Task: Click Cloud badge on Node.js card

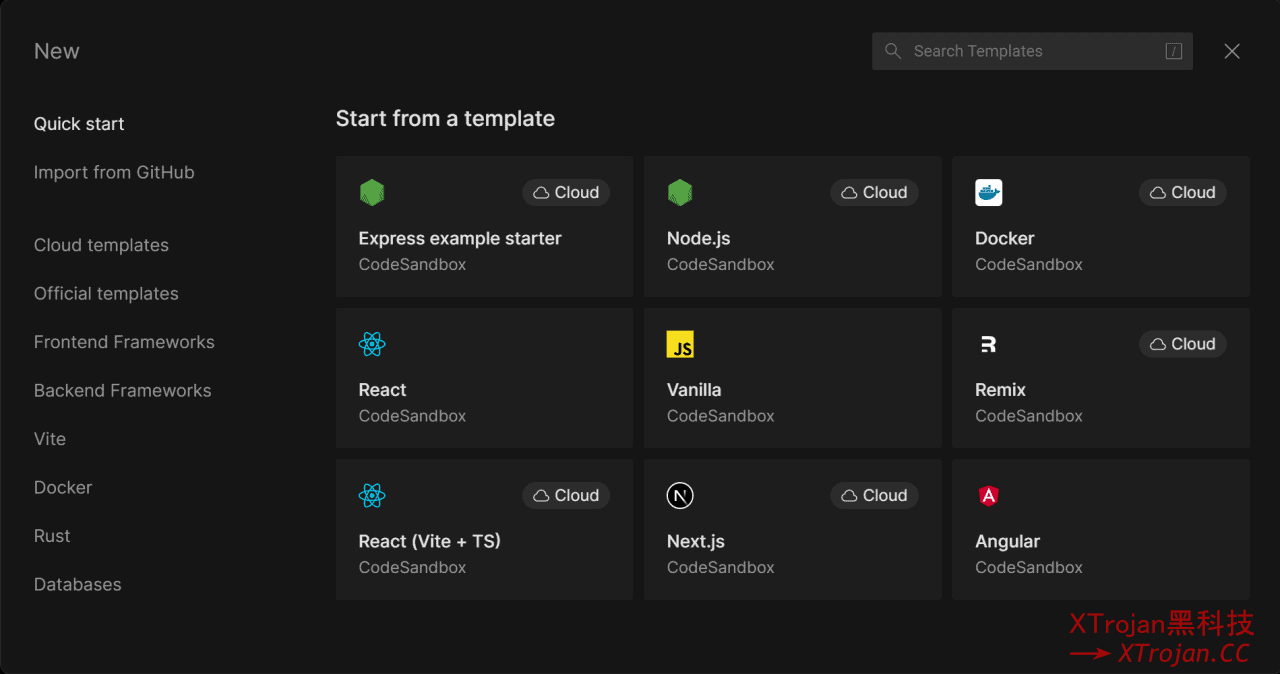Action: (874, 193)
